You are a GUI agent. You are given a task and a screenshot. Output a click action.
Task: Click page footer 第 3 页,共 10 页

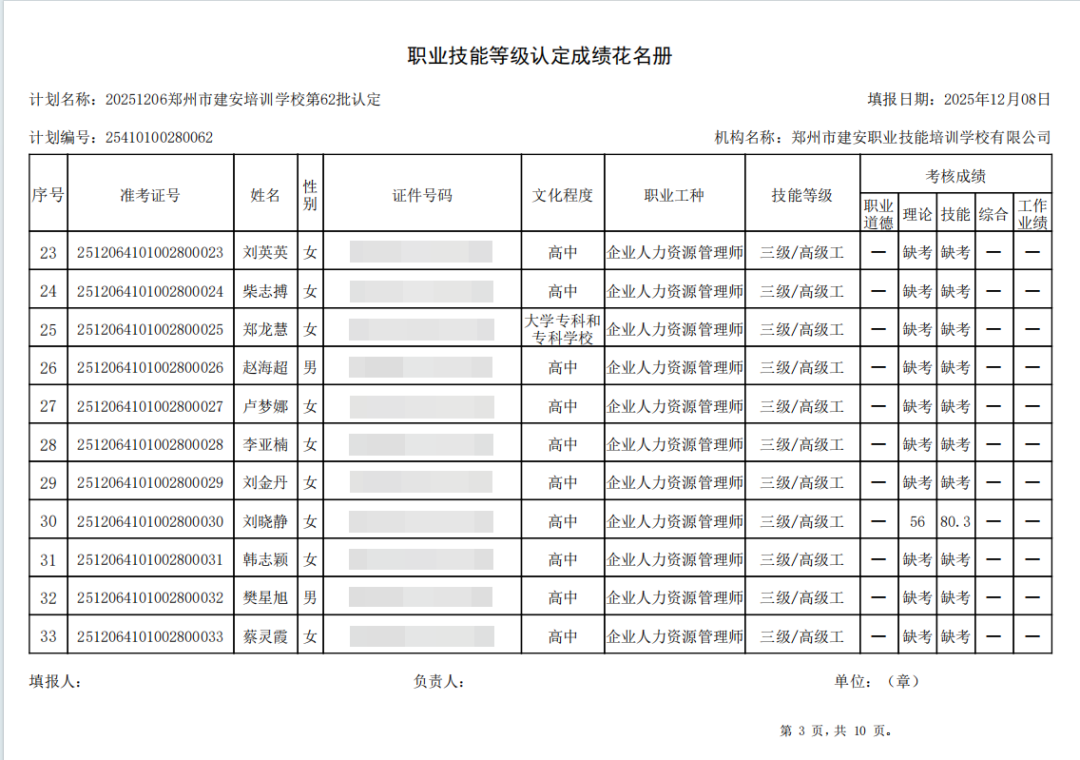835,731
